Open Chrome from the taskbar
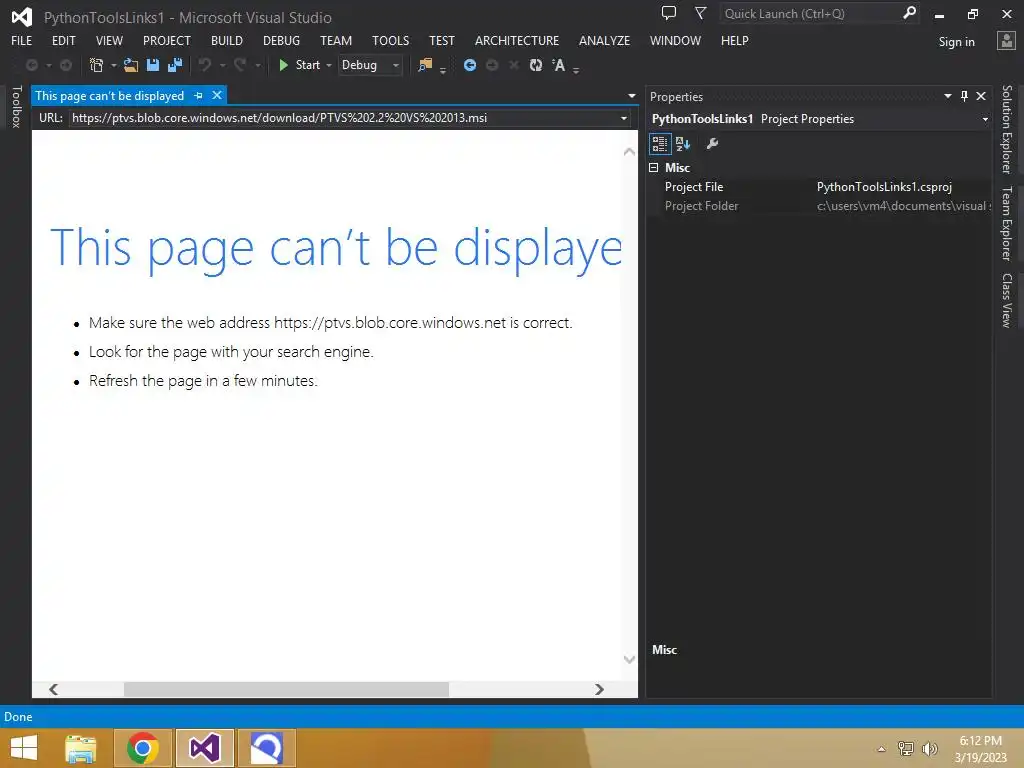 pos(143,748)
